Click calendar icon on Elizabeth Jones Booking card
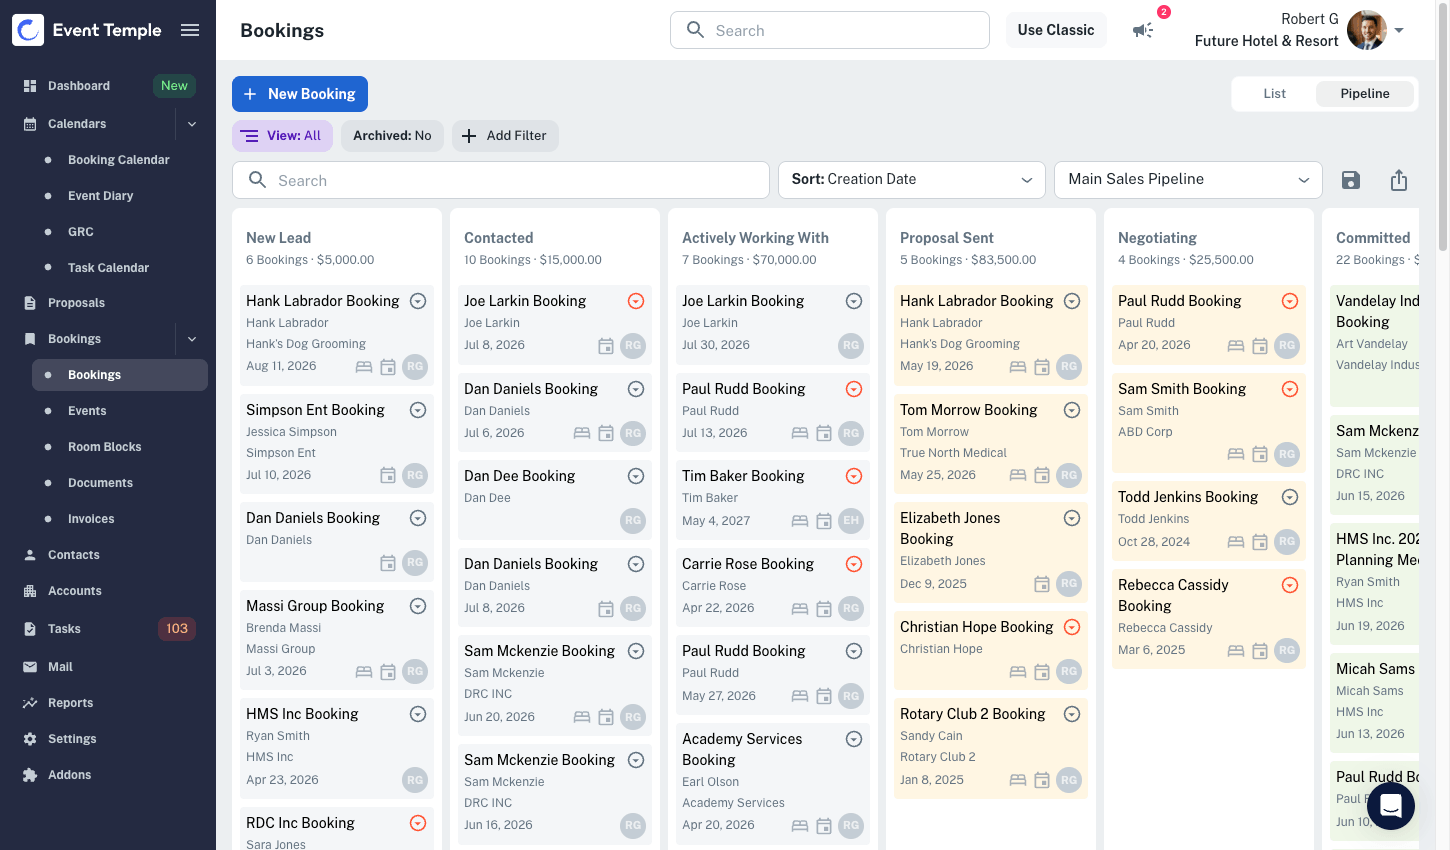The width and height of the screenshot is (1450, 850). tap(1042, 584)
